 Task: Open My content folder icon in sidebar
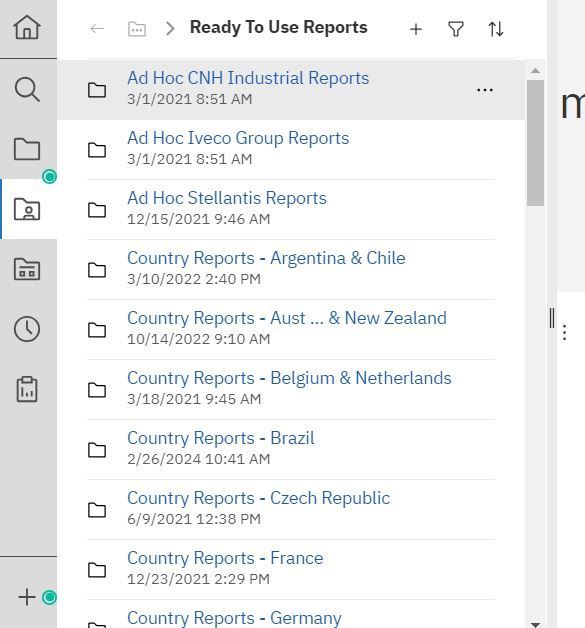tap(27, 149)
